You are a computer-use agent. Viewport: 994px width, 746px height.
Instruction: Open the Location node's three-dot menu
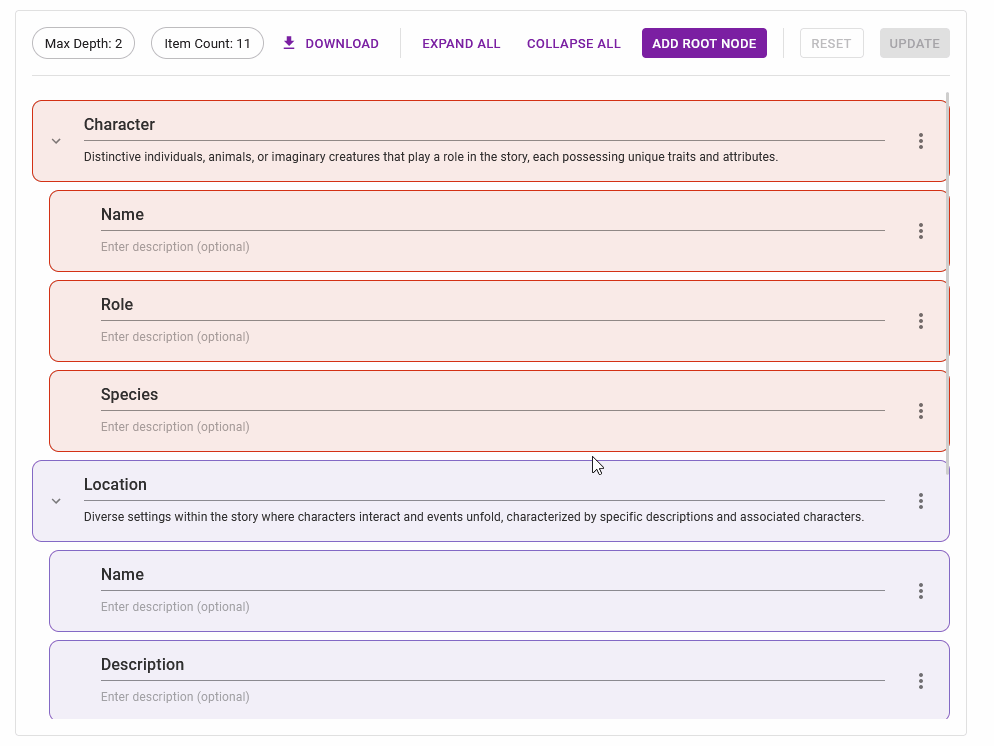tap(920, 501)
